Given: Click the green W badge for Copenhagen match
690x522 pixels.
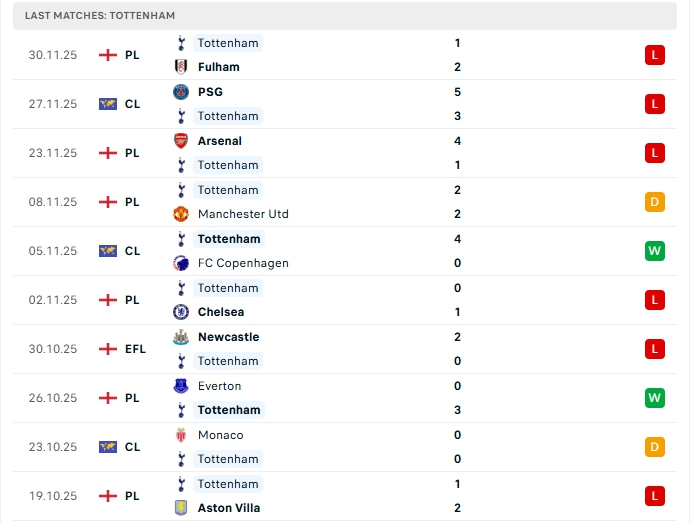Looking at the screenshot, I should [655, 251].
